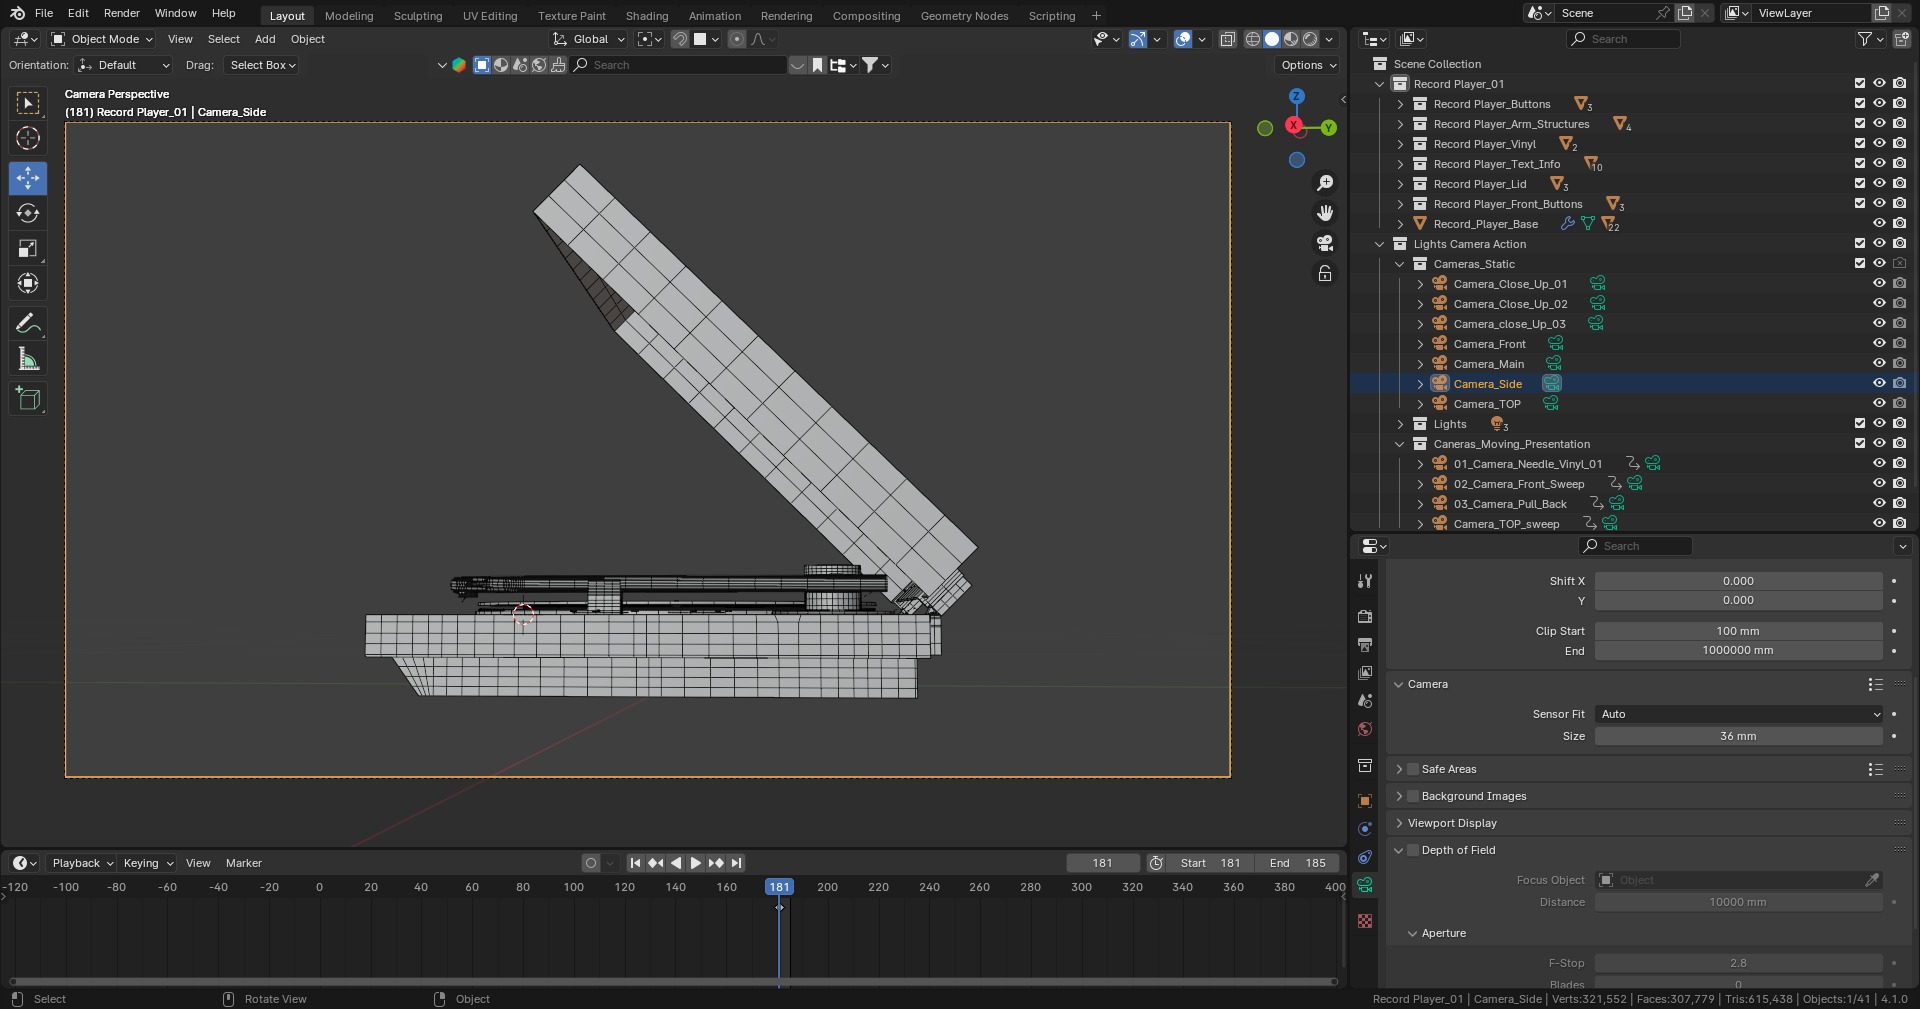The width and height of the screenshot is (1920, 1009).
Task: Play the animation forward
Action: point(696,863)
